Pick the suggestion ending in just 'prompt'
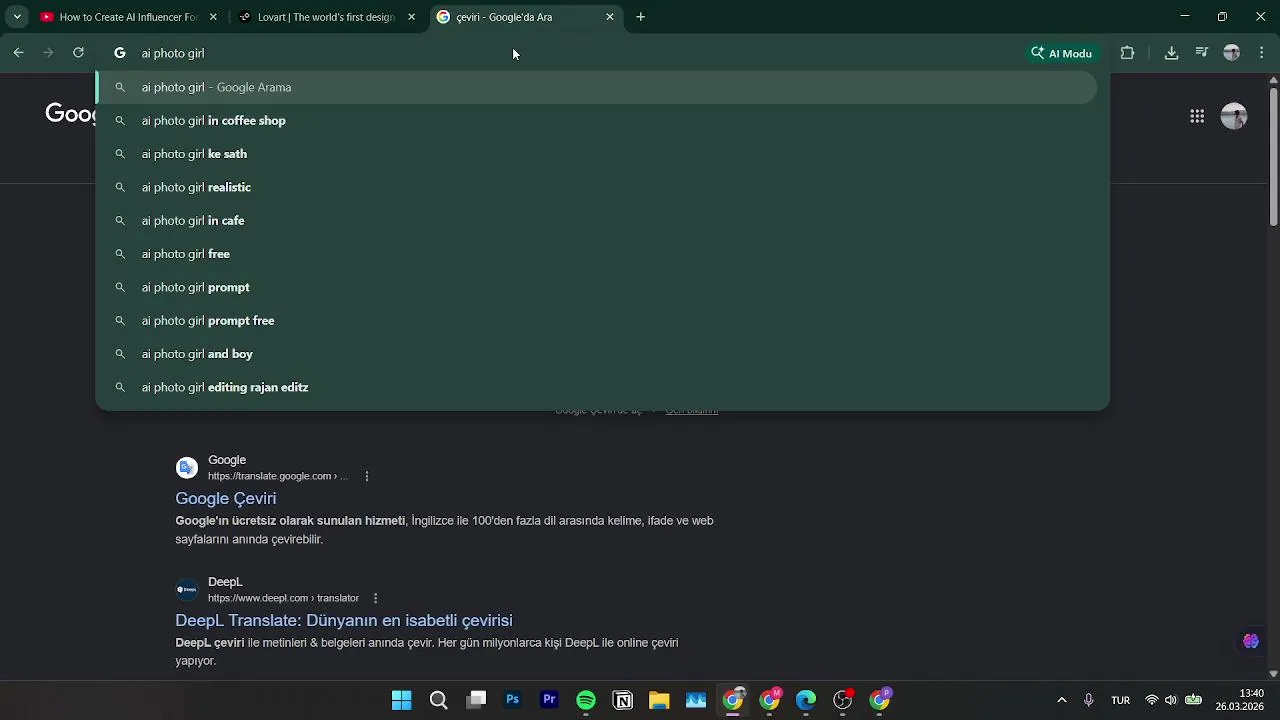This screenshot has width=1280, height=720. [596, 287]
